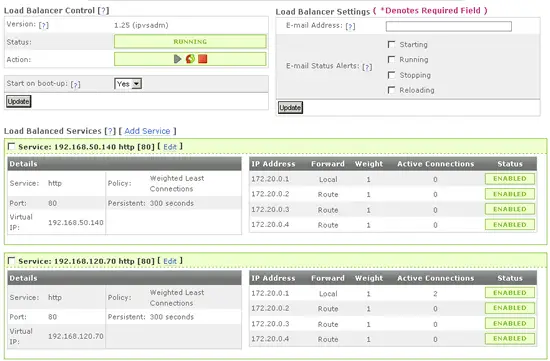Open the Start on boot-up dropdown
Screen dimensions: 550x361
click(x=128, y=84)
